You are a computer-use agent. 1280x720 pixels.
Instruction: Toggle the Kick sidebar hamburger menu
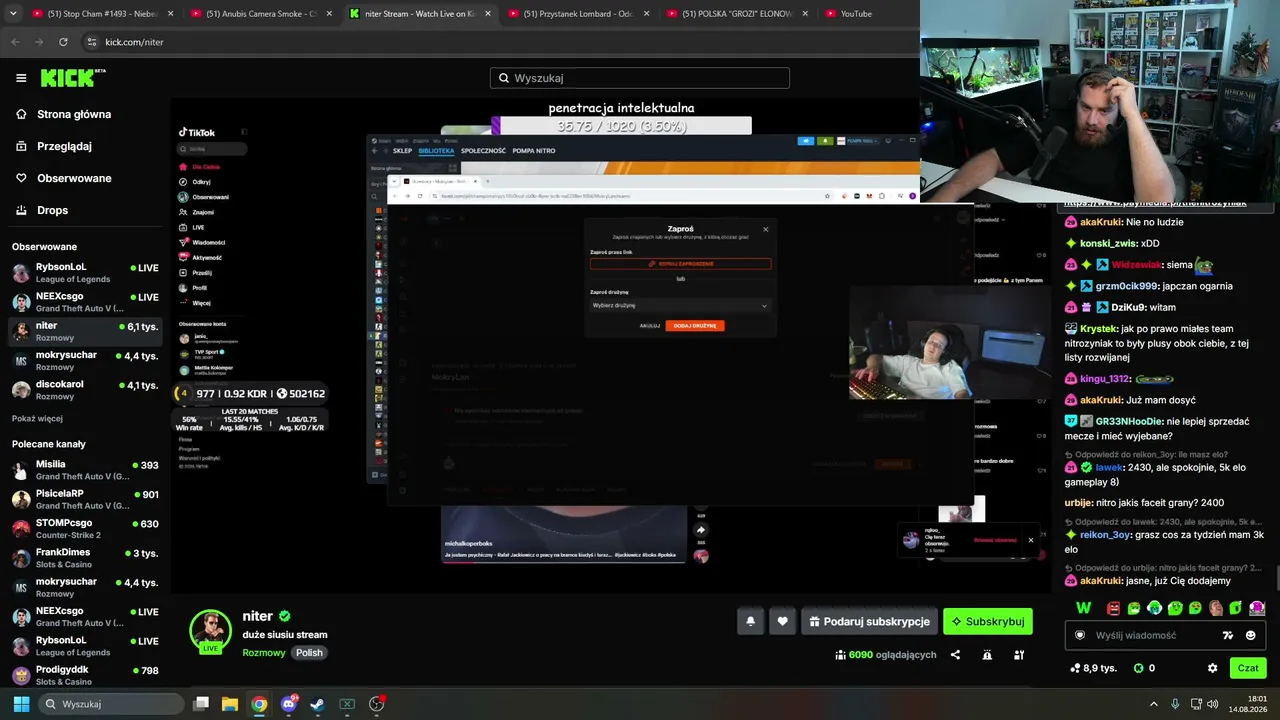[x=21, y=78]
